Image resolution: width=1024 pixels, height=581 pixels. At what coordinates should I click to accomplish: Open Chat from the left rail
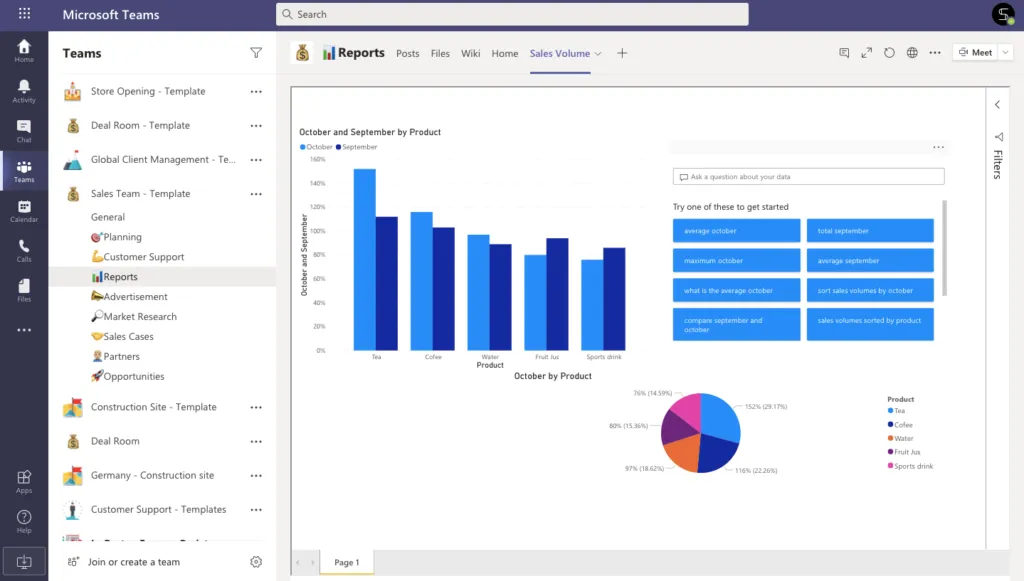pos(24,131)
